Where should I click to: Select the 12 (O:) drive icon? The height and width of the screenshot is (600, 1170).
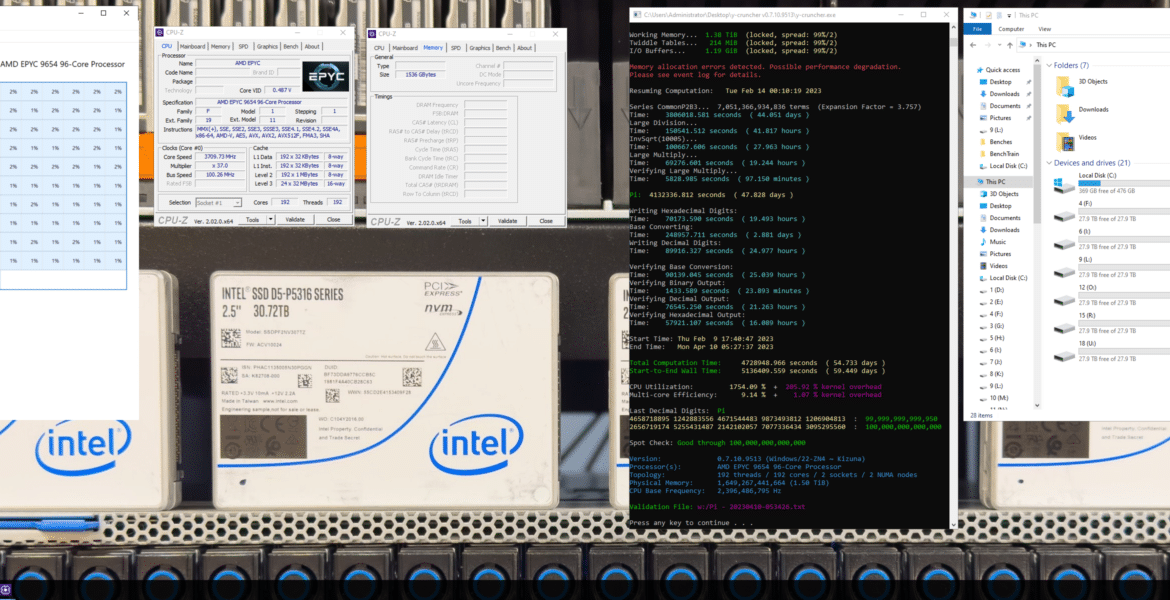click(1065, 300)
